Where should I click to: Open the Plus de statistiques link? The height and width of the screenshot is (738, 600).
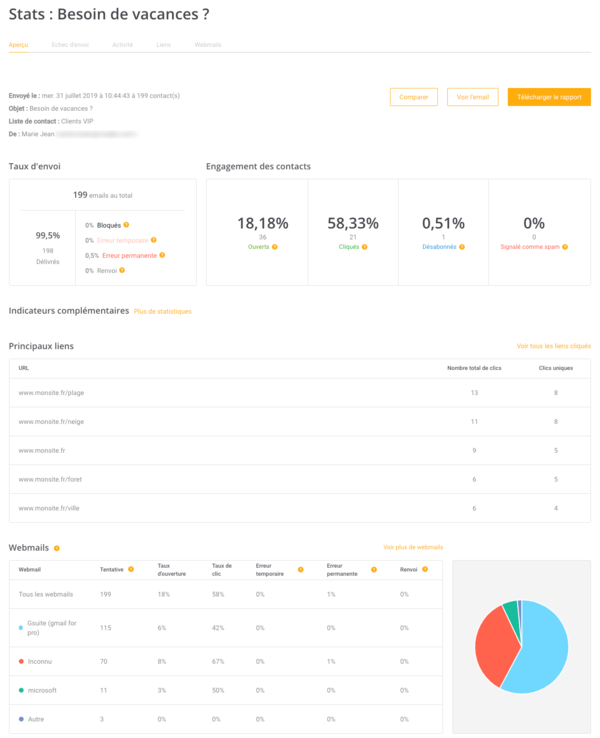pyautogui.click(x=162, y=312)
